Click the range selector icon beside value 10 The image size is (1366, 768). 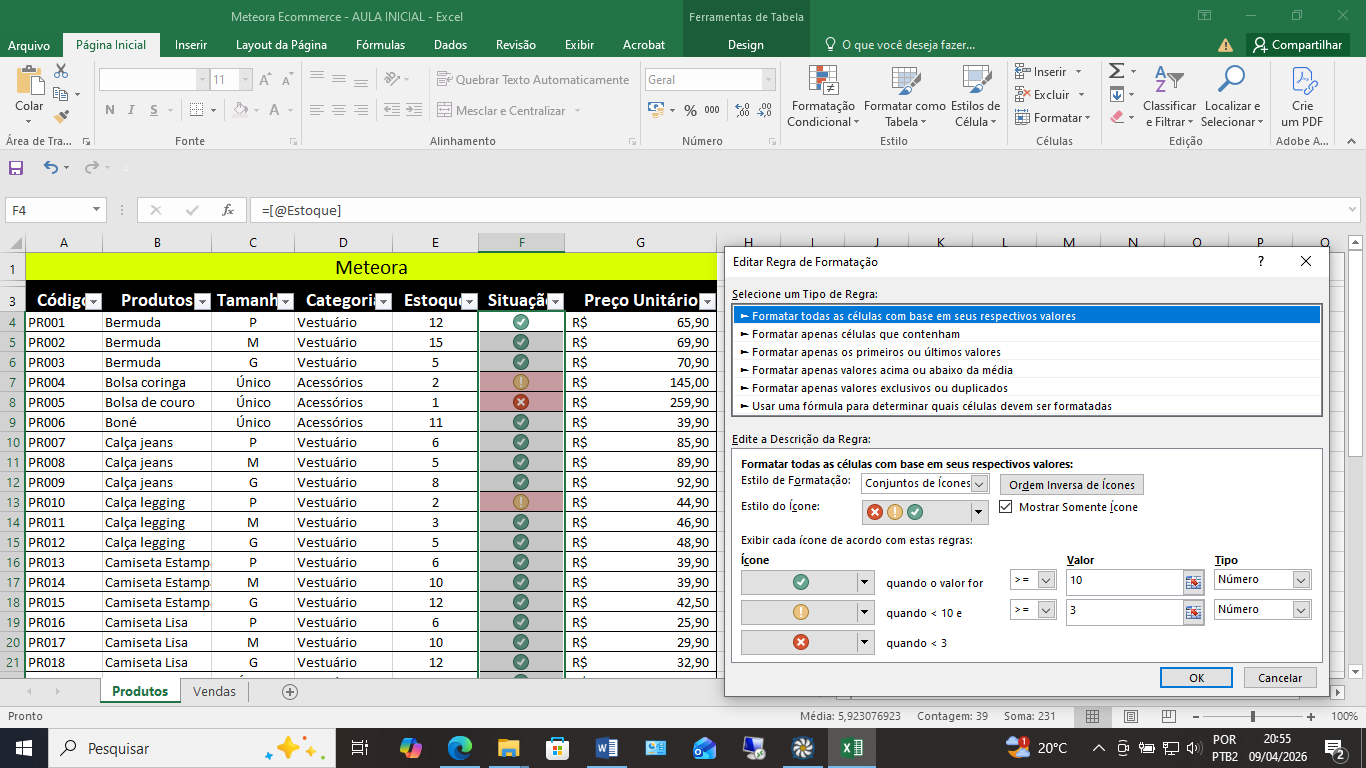click(1192, 581)
